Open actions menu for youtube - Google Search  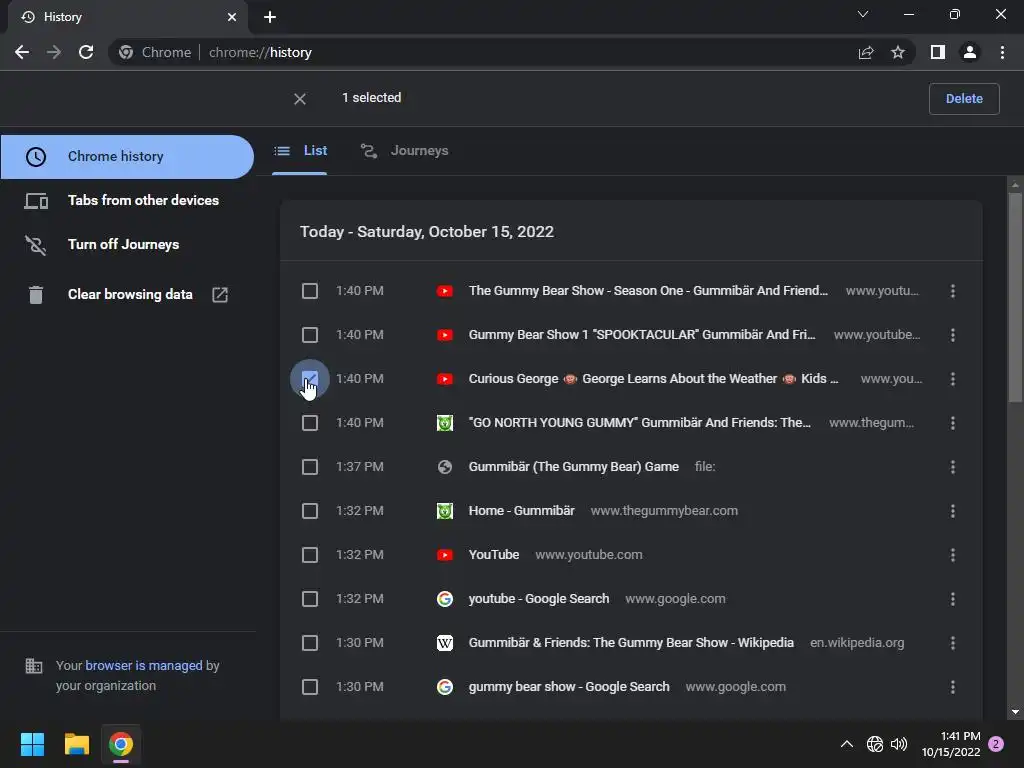click(x=953, y=599)
